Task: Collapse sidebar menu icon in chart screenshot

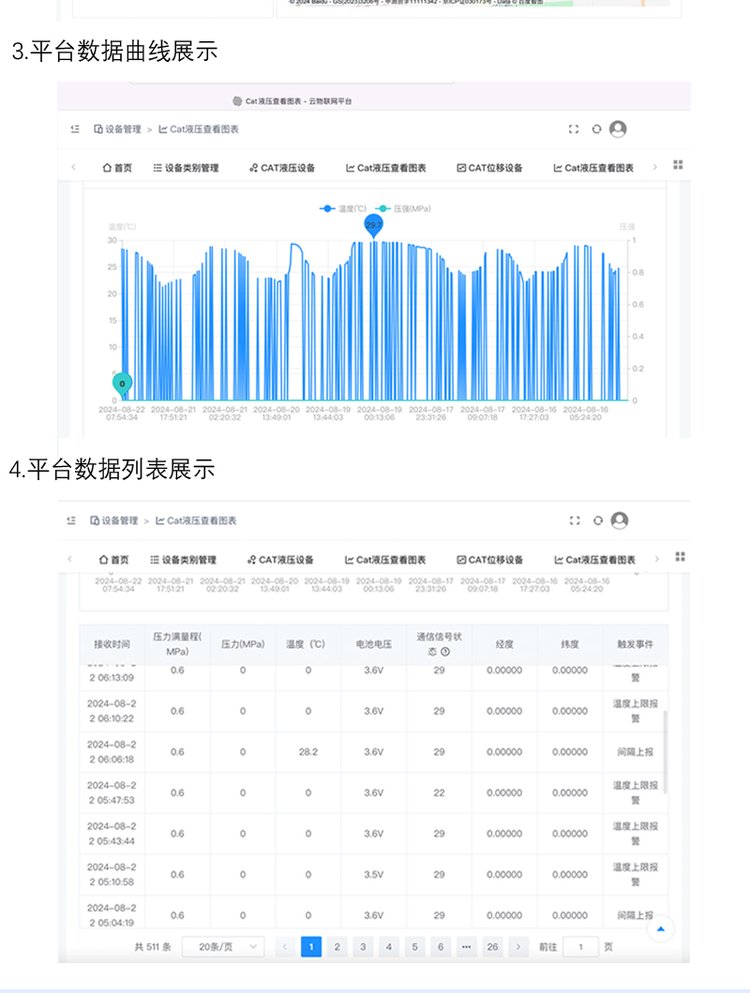Action: (74, 129)
